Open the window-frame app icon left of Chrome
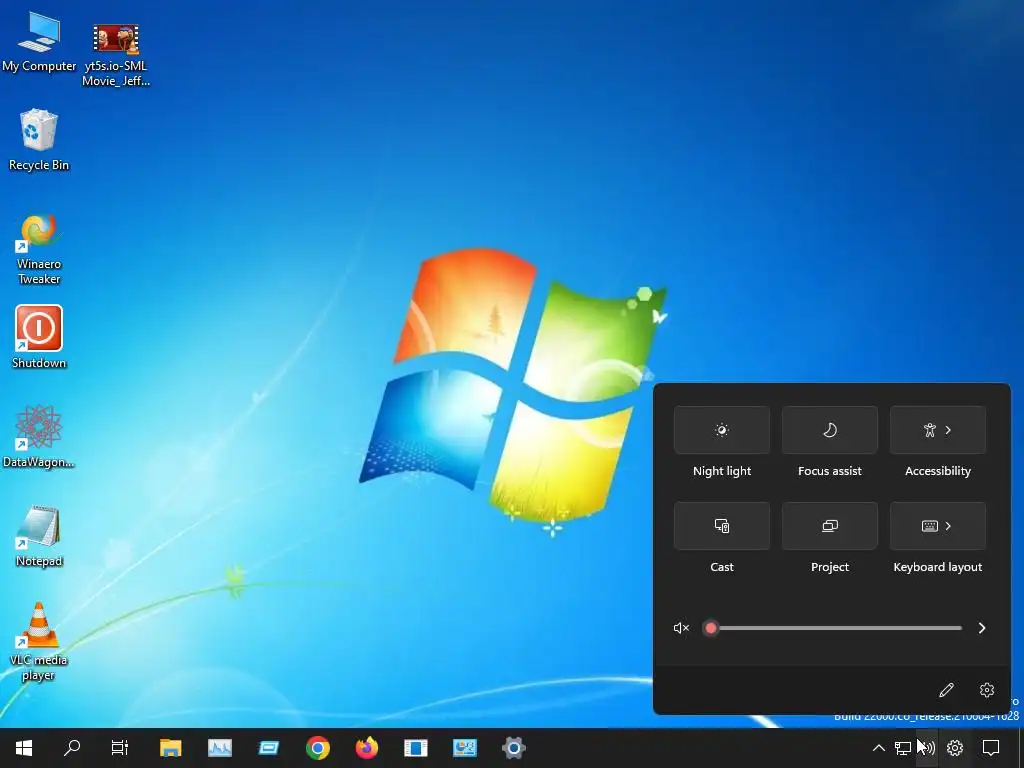The image size is (1024, 768). point(268,748)
